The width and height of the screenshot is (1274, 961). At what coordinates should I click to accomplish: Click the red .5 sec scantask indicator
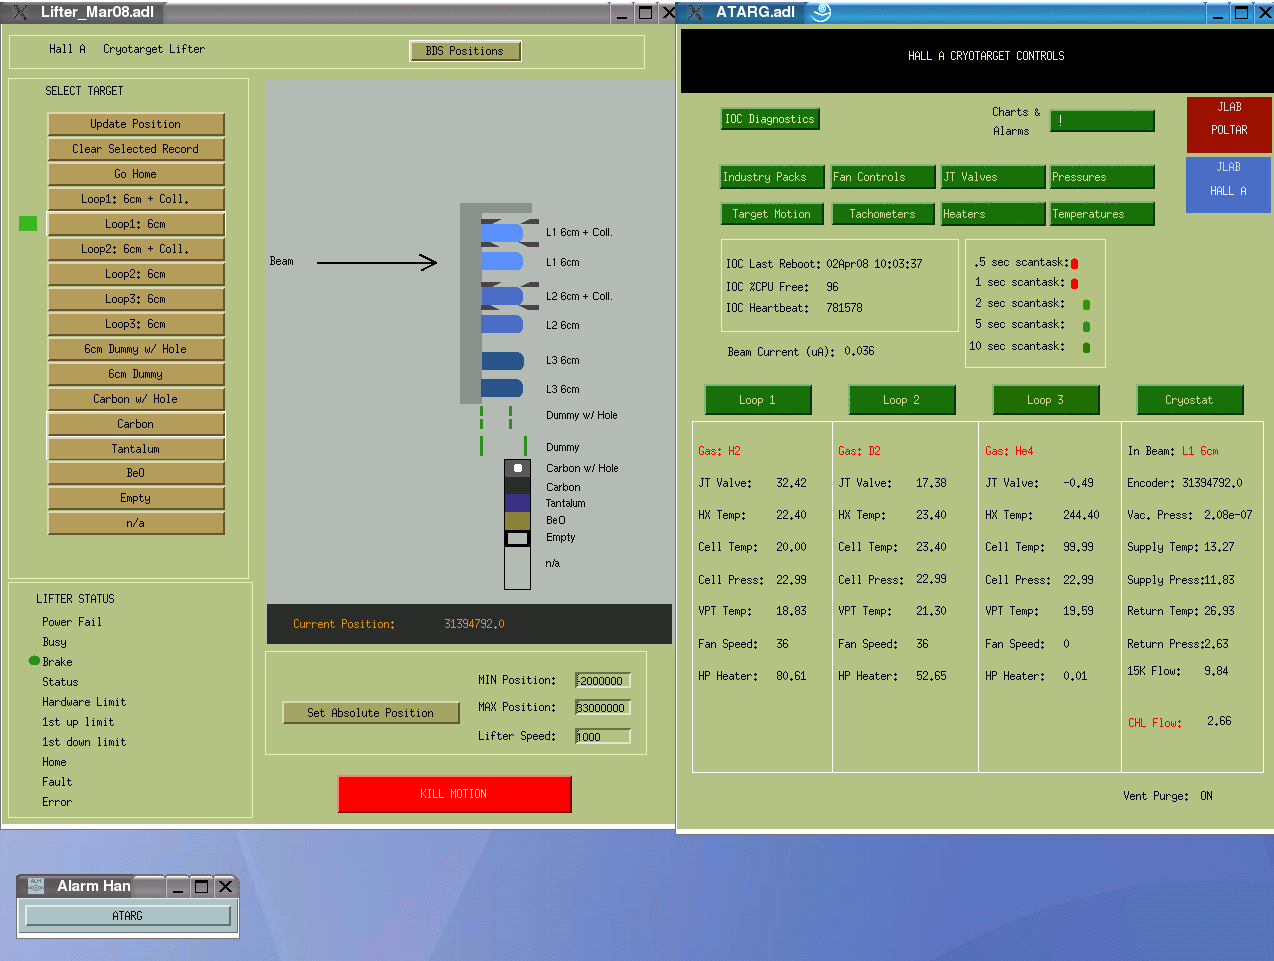click(1075, 263)
